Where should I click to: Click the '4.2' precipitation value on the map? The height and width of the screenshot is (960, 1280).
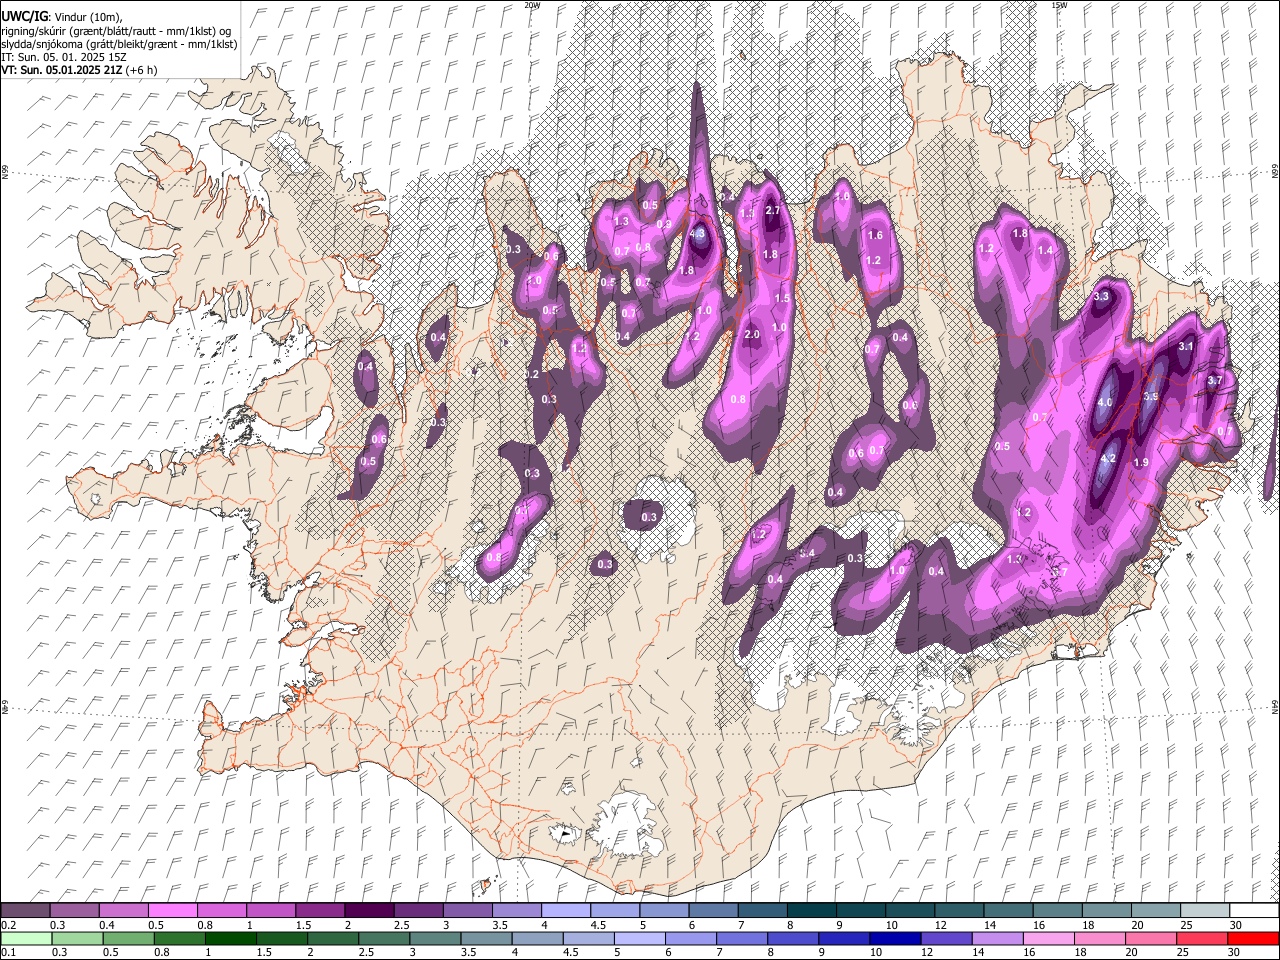[x=1107, y=459]
